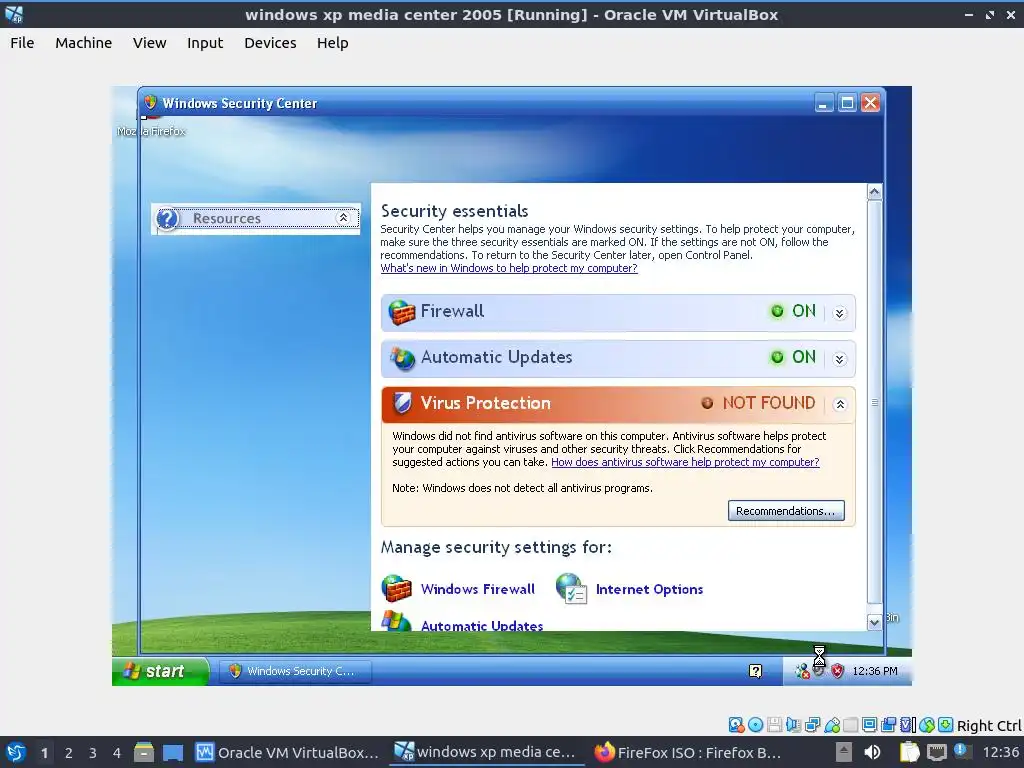Click the host wired network tray icon
Screen dimensions: 1024x768
click(x=936, y=752)
